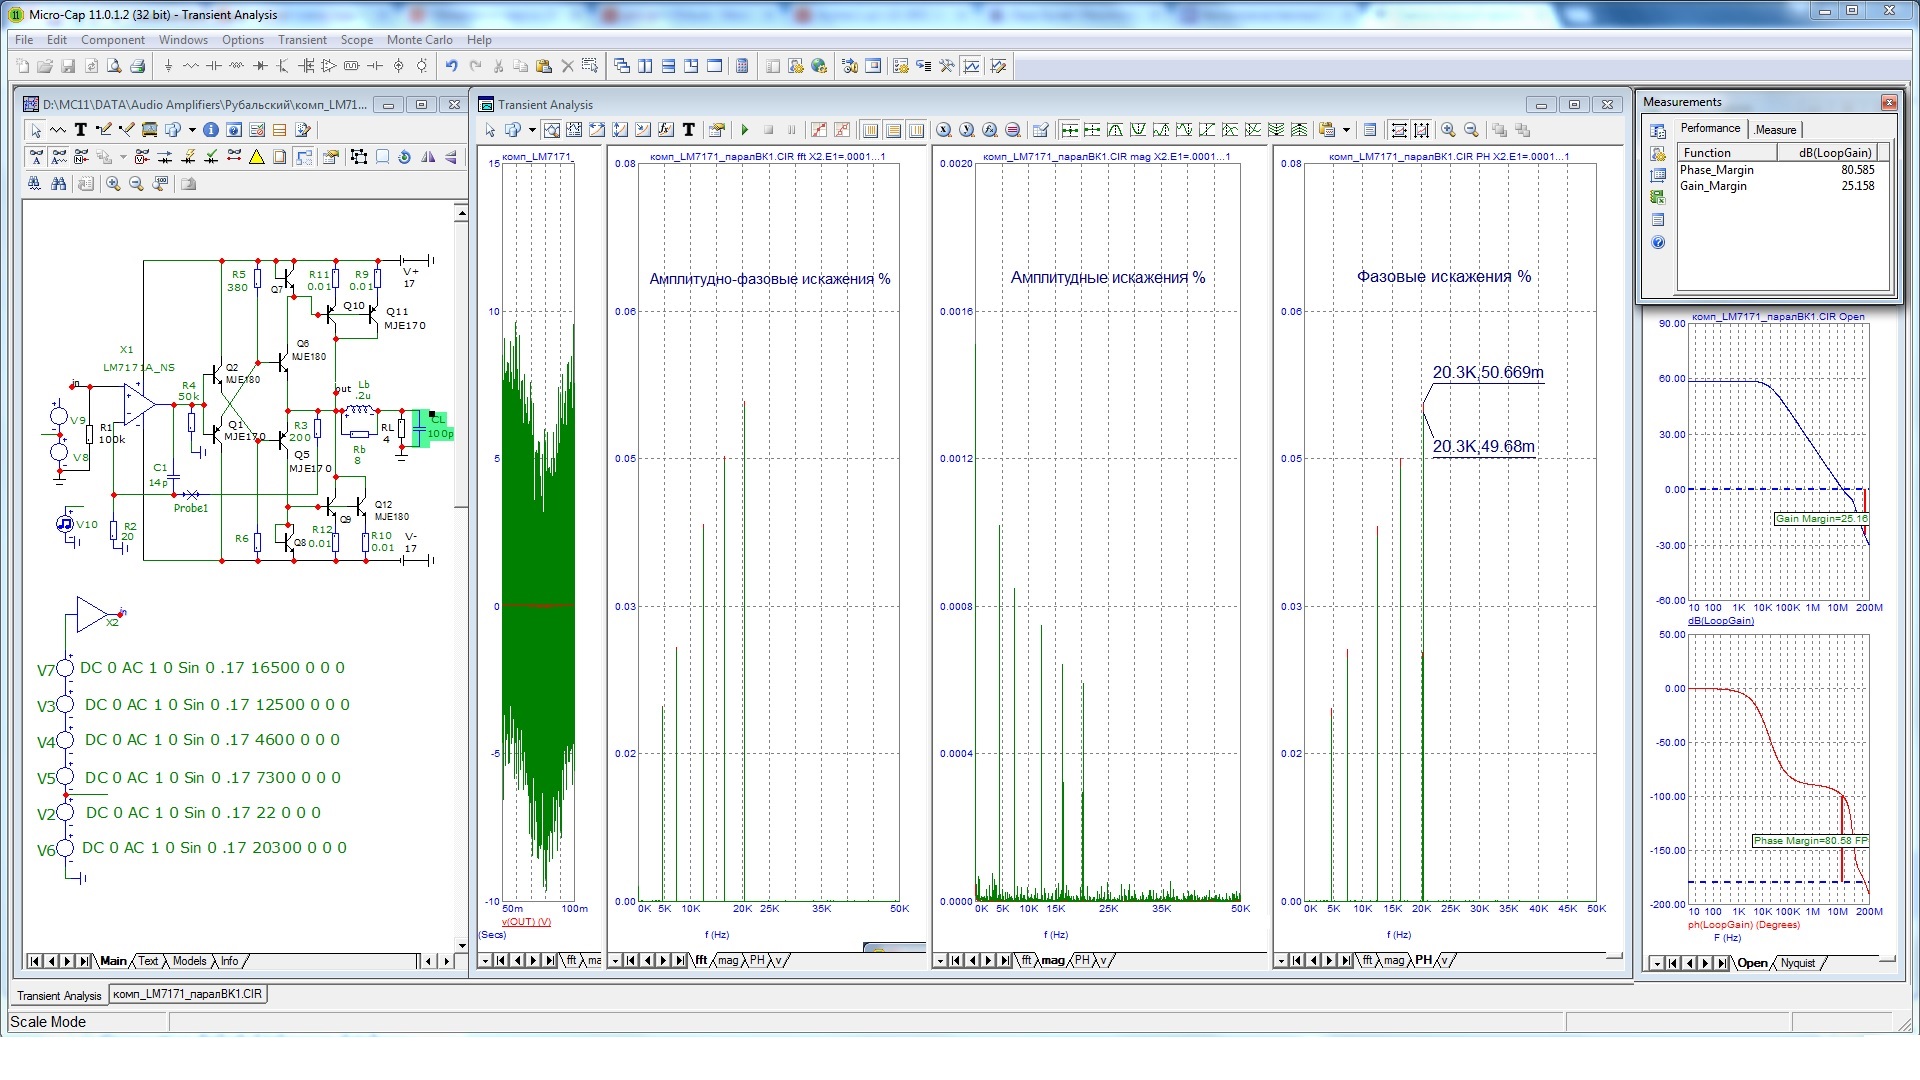Toggle the Select mode arrow in schematic toolbar
Viewport: 1920px width, 1080px height.
(36, 130)
